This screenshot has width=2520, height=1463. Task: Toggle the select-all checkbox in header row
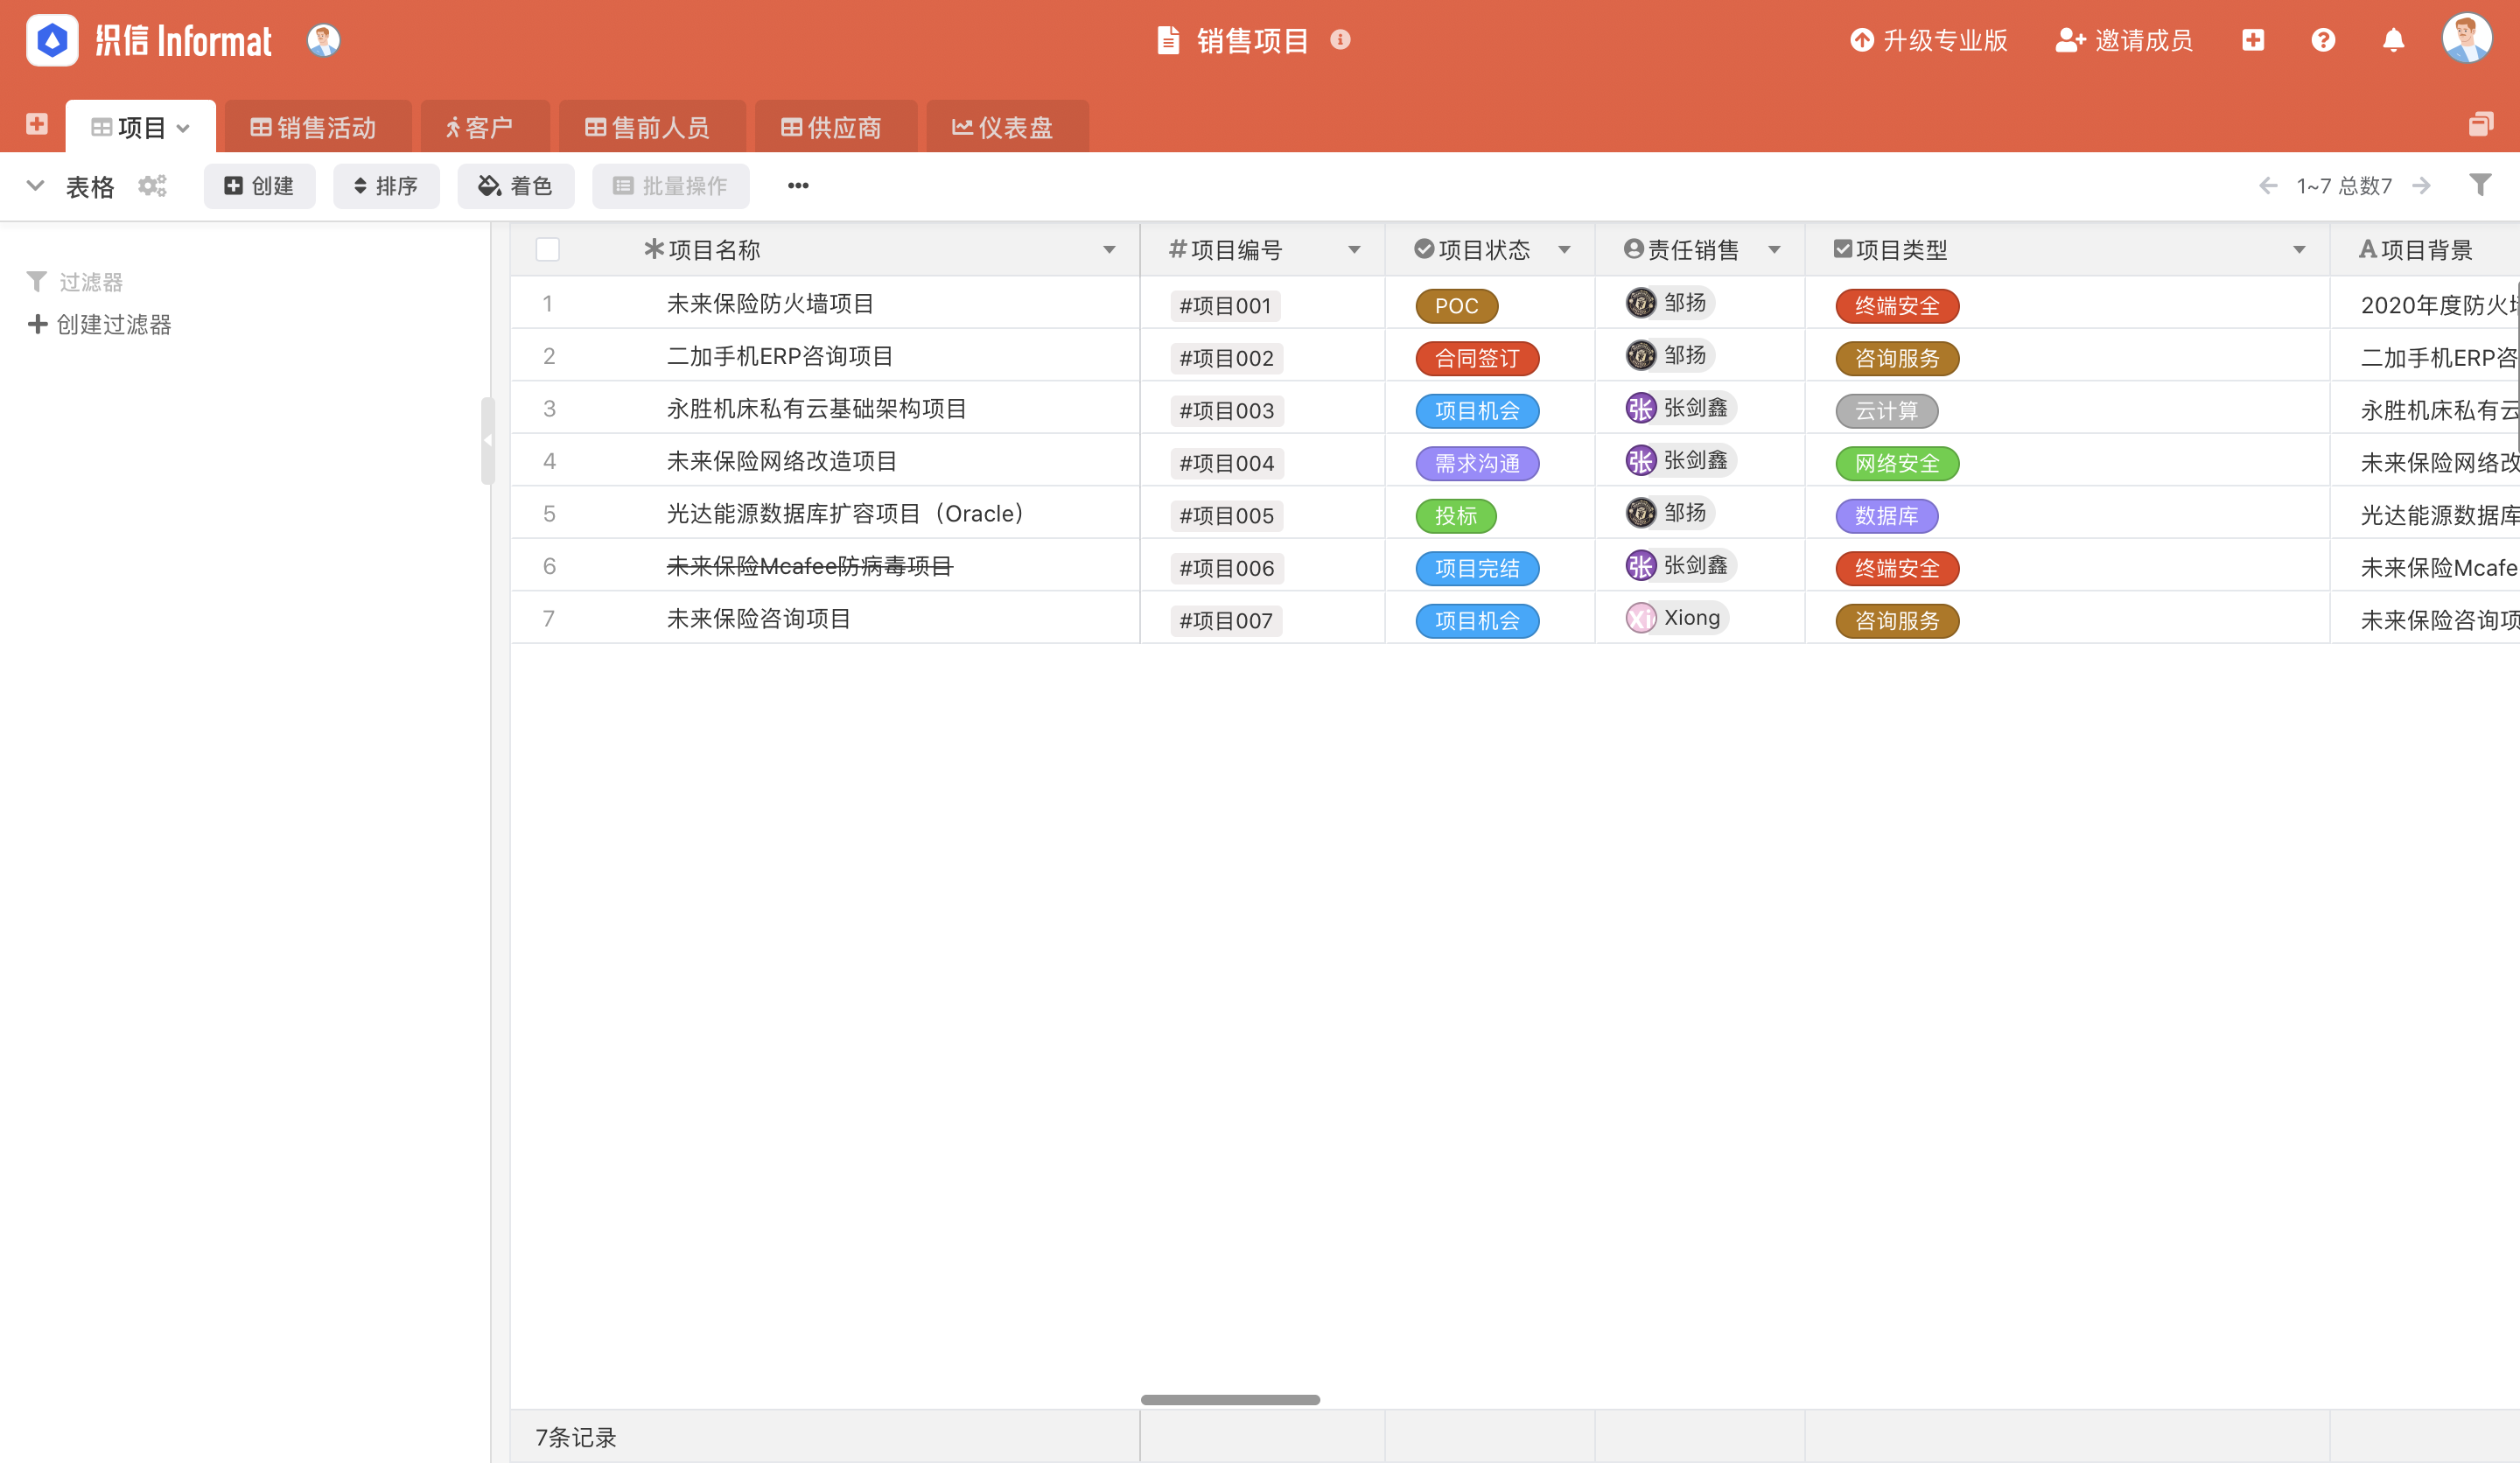[547, 249]
